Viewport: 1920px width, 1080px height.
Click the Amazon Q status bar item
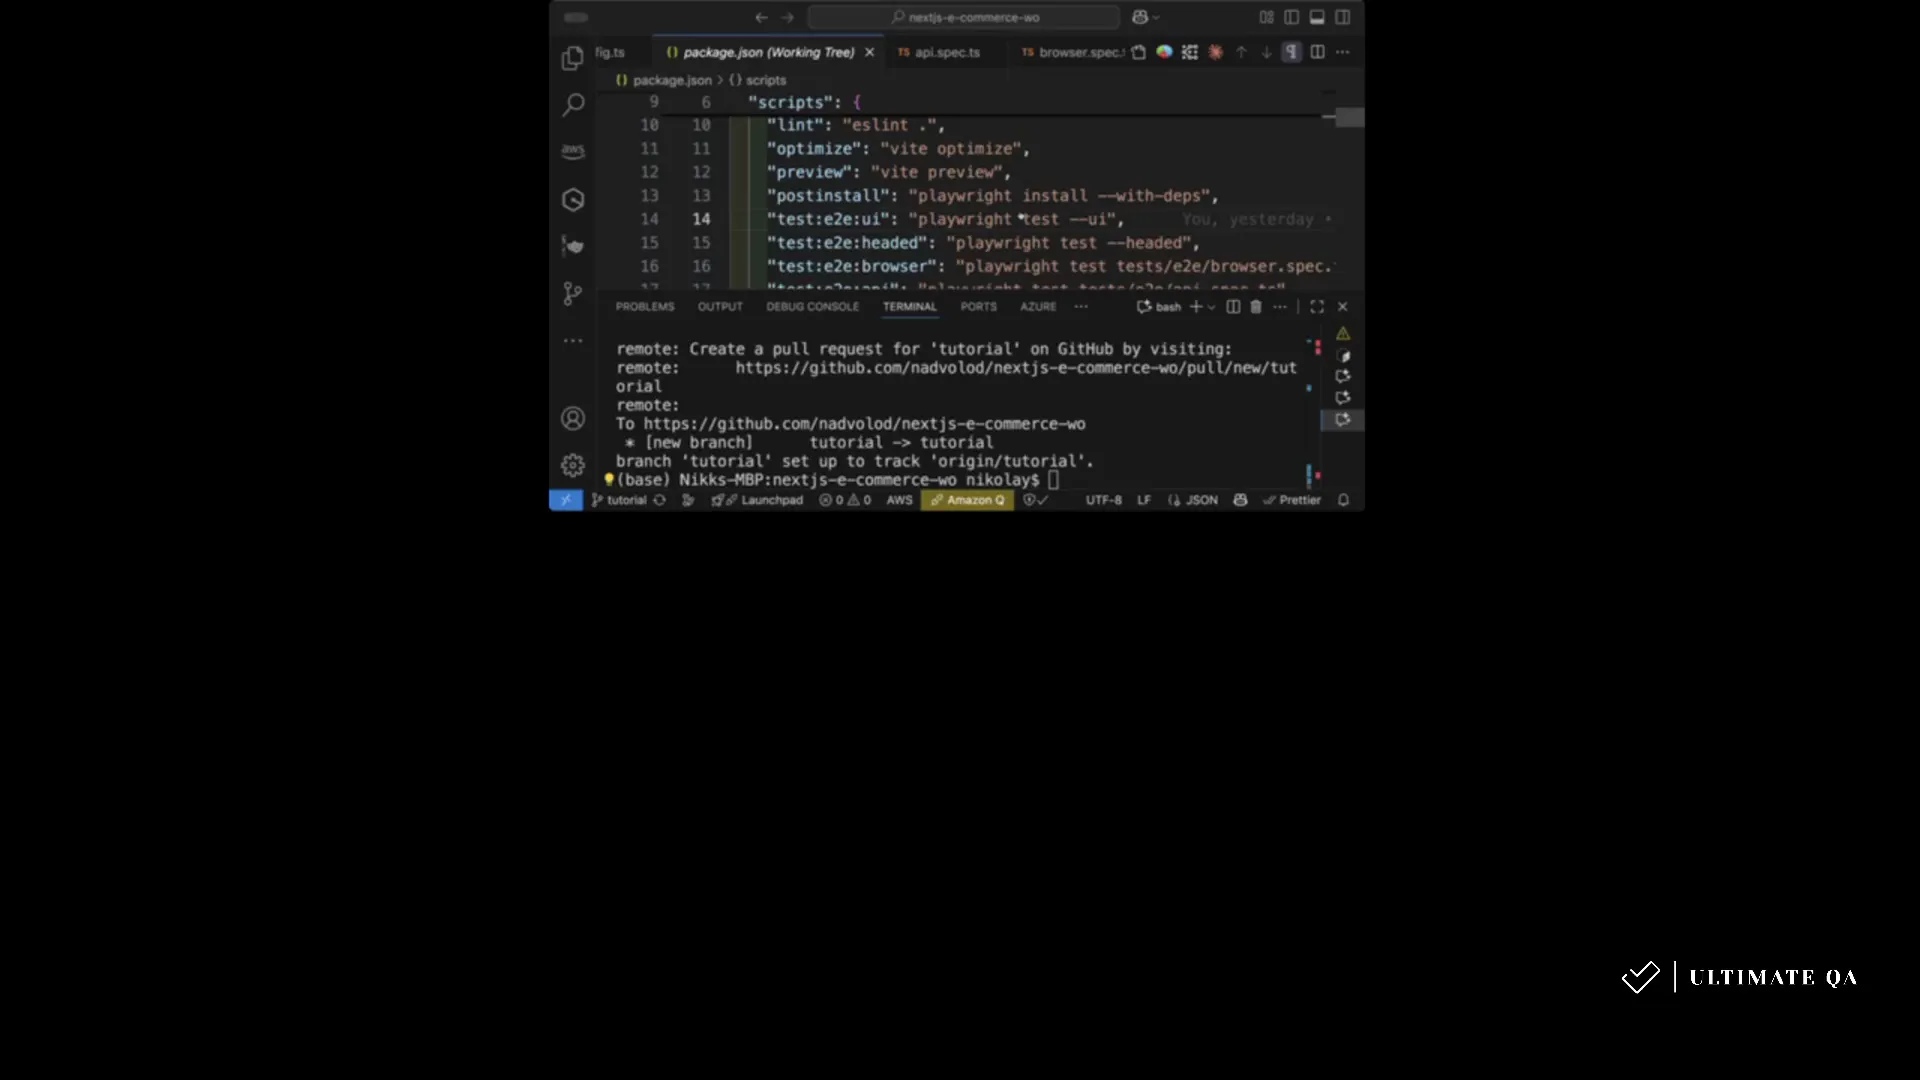coord(967,500)
